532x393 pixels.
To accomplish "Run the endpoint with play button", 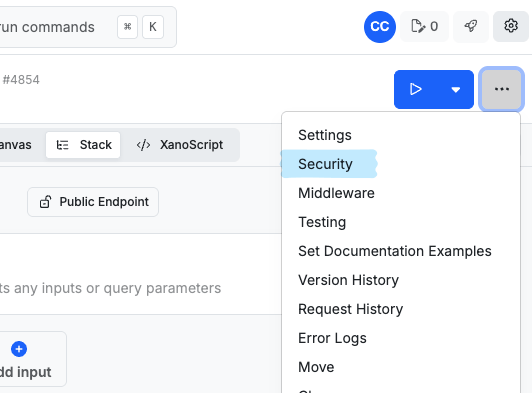I will [416, 89].
